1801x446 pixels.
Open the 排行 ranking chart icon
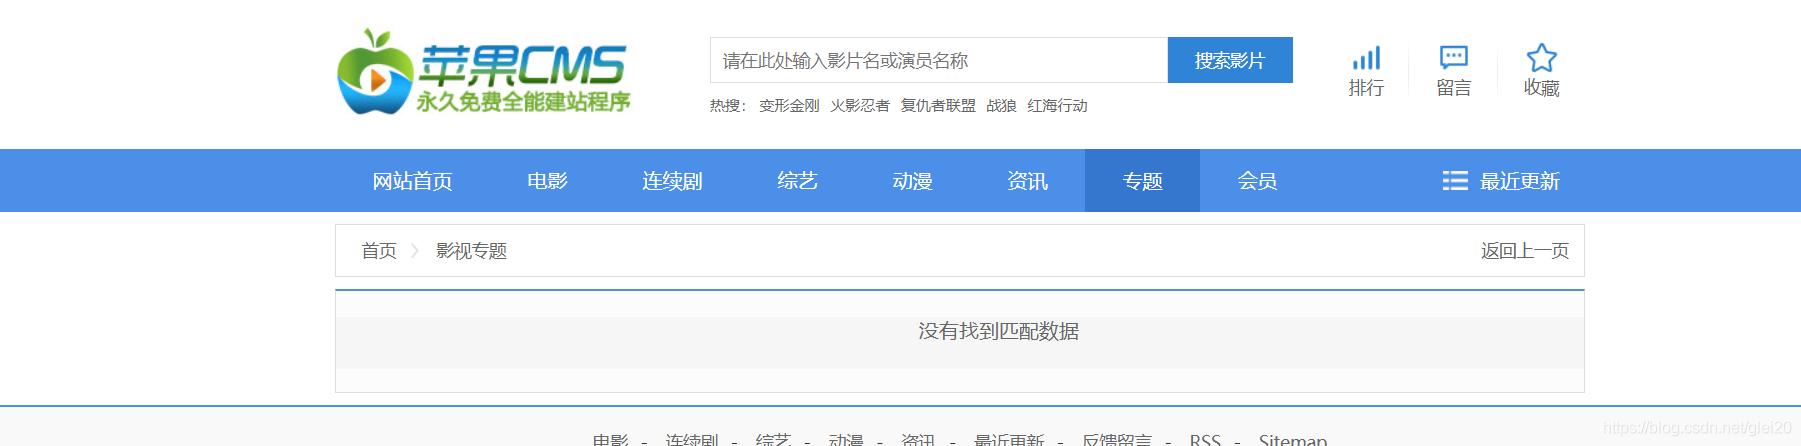[1366, 58]
